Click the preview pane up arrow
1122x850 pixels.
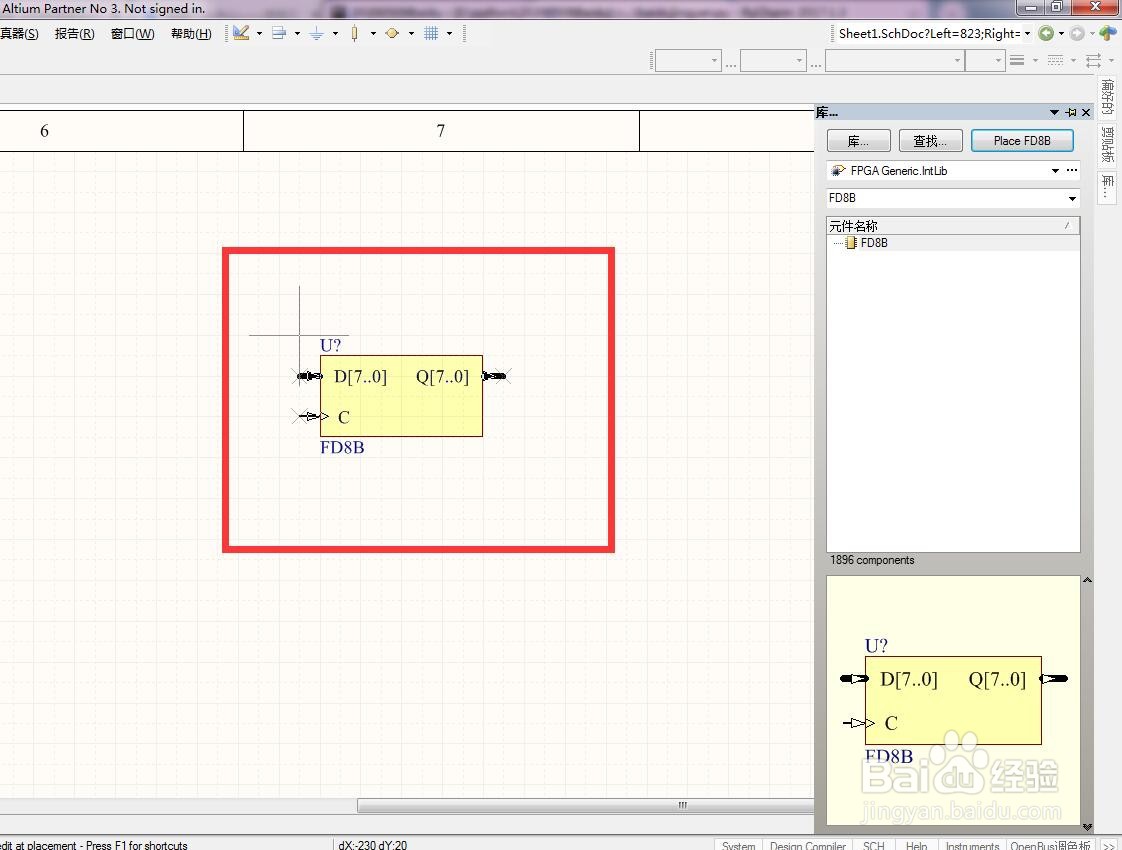(1087, 580)
